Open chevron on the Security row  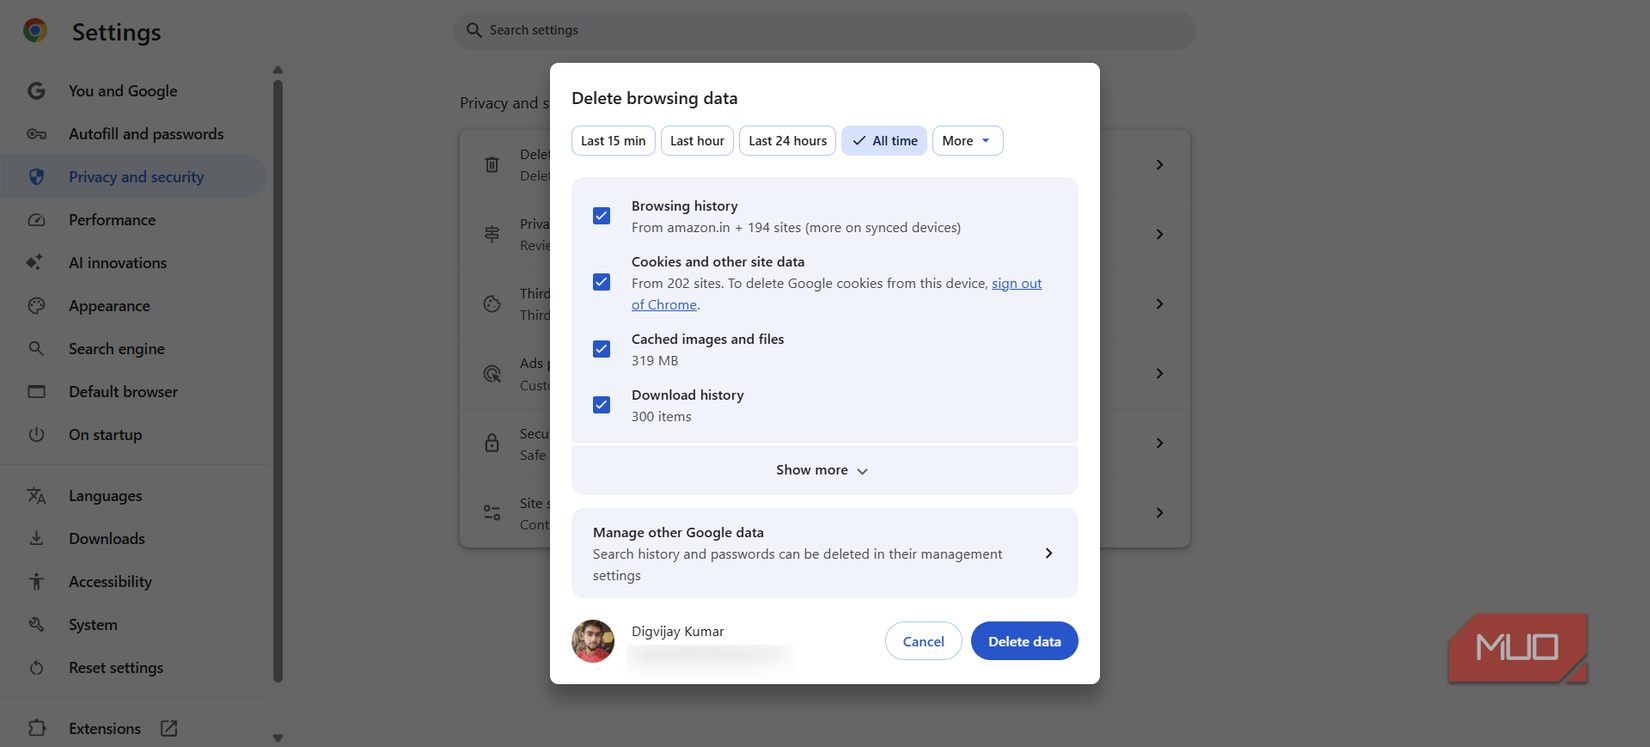pos(1159,443)
